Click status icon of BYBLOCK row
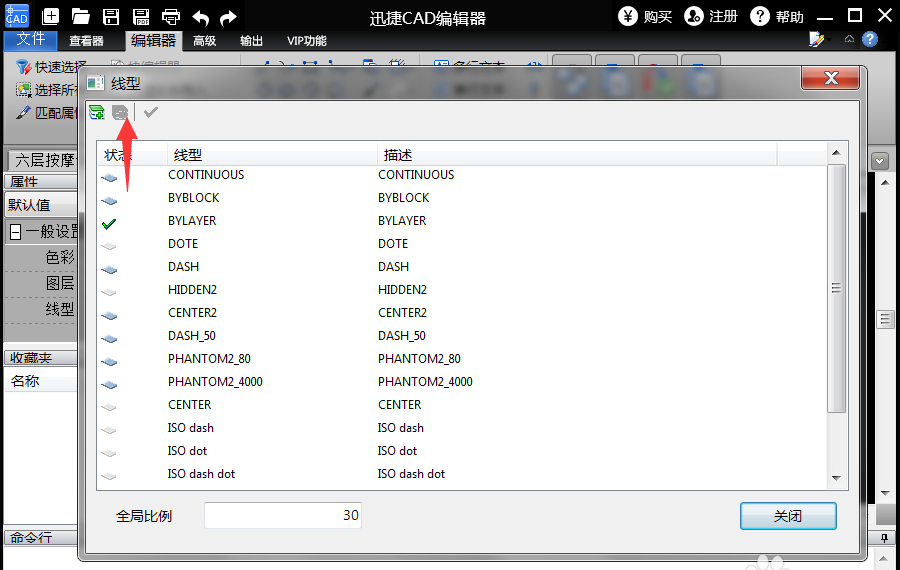The image size is (900, 570). tap(109, 201)
